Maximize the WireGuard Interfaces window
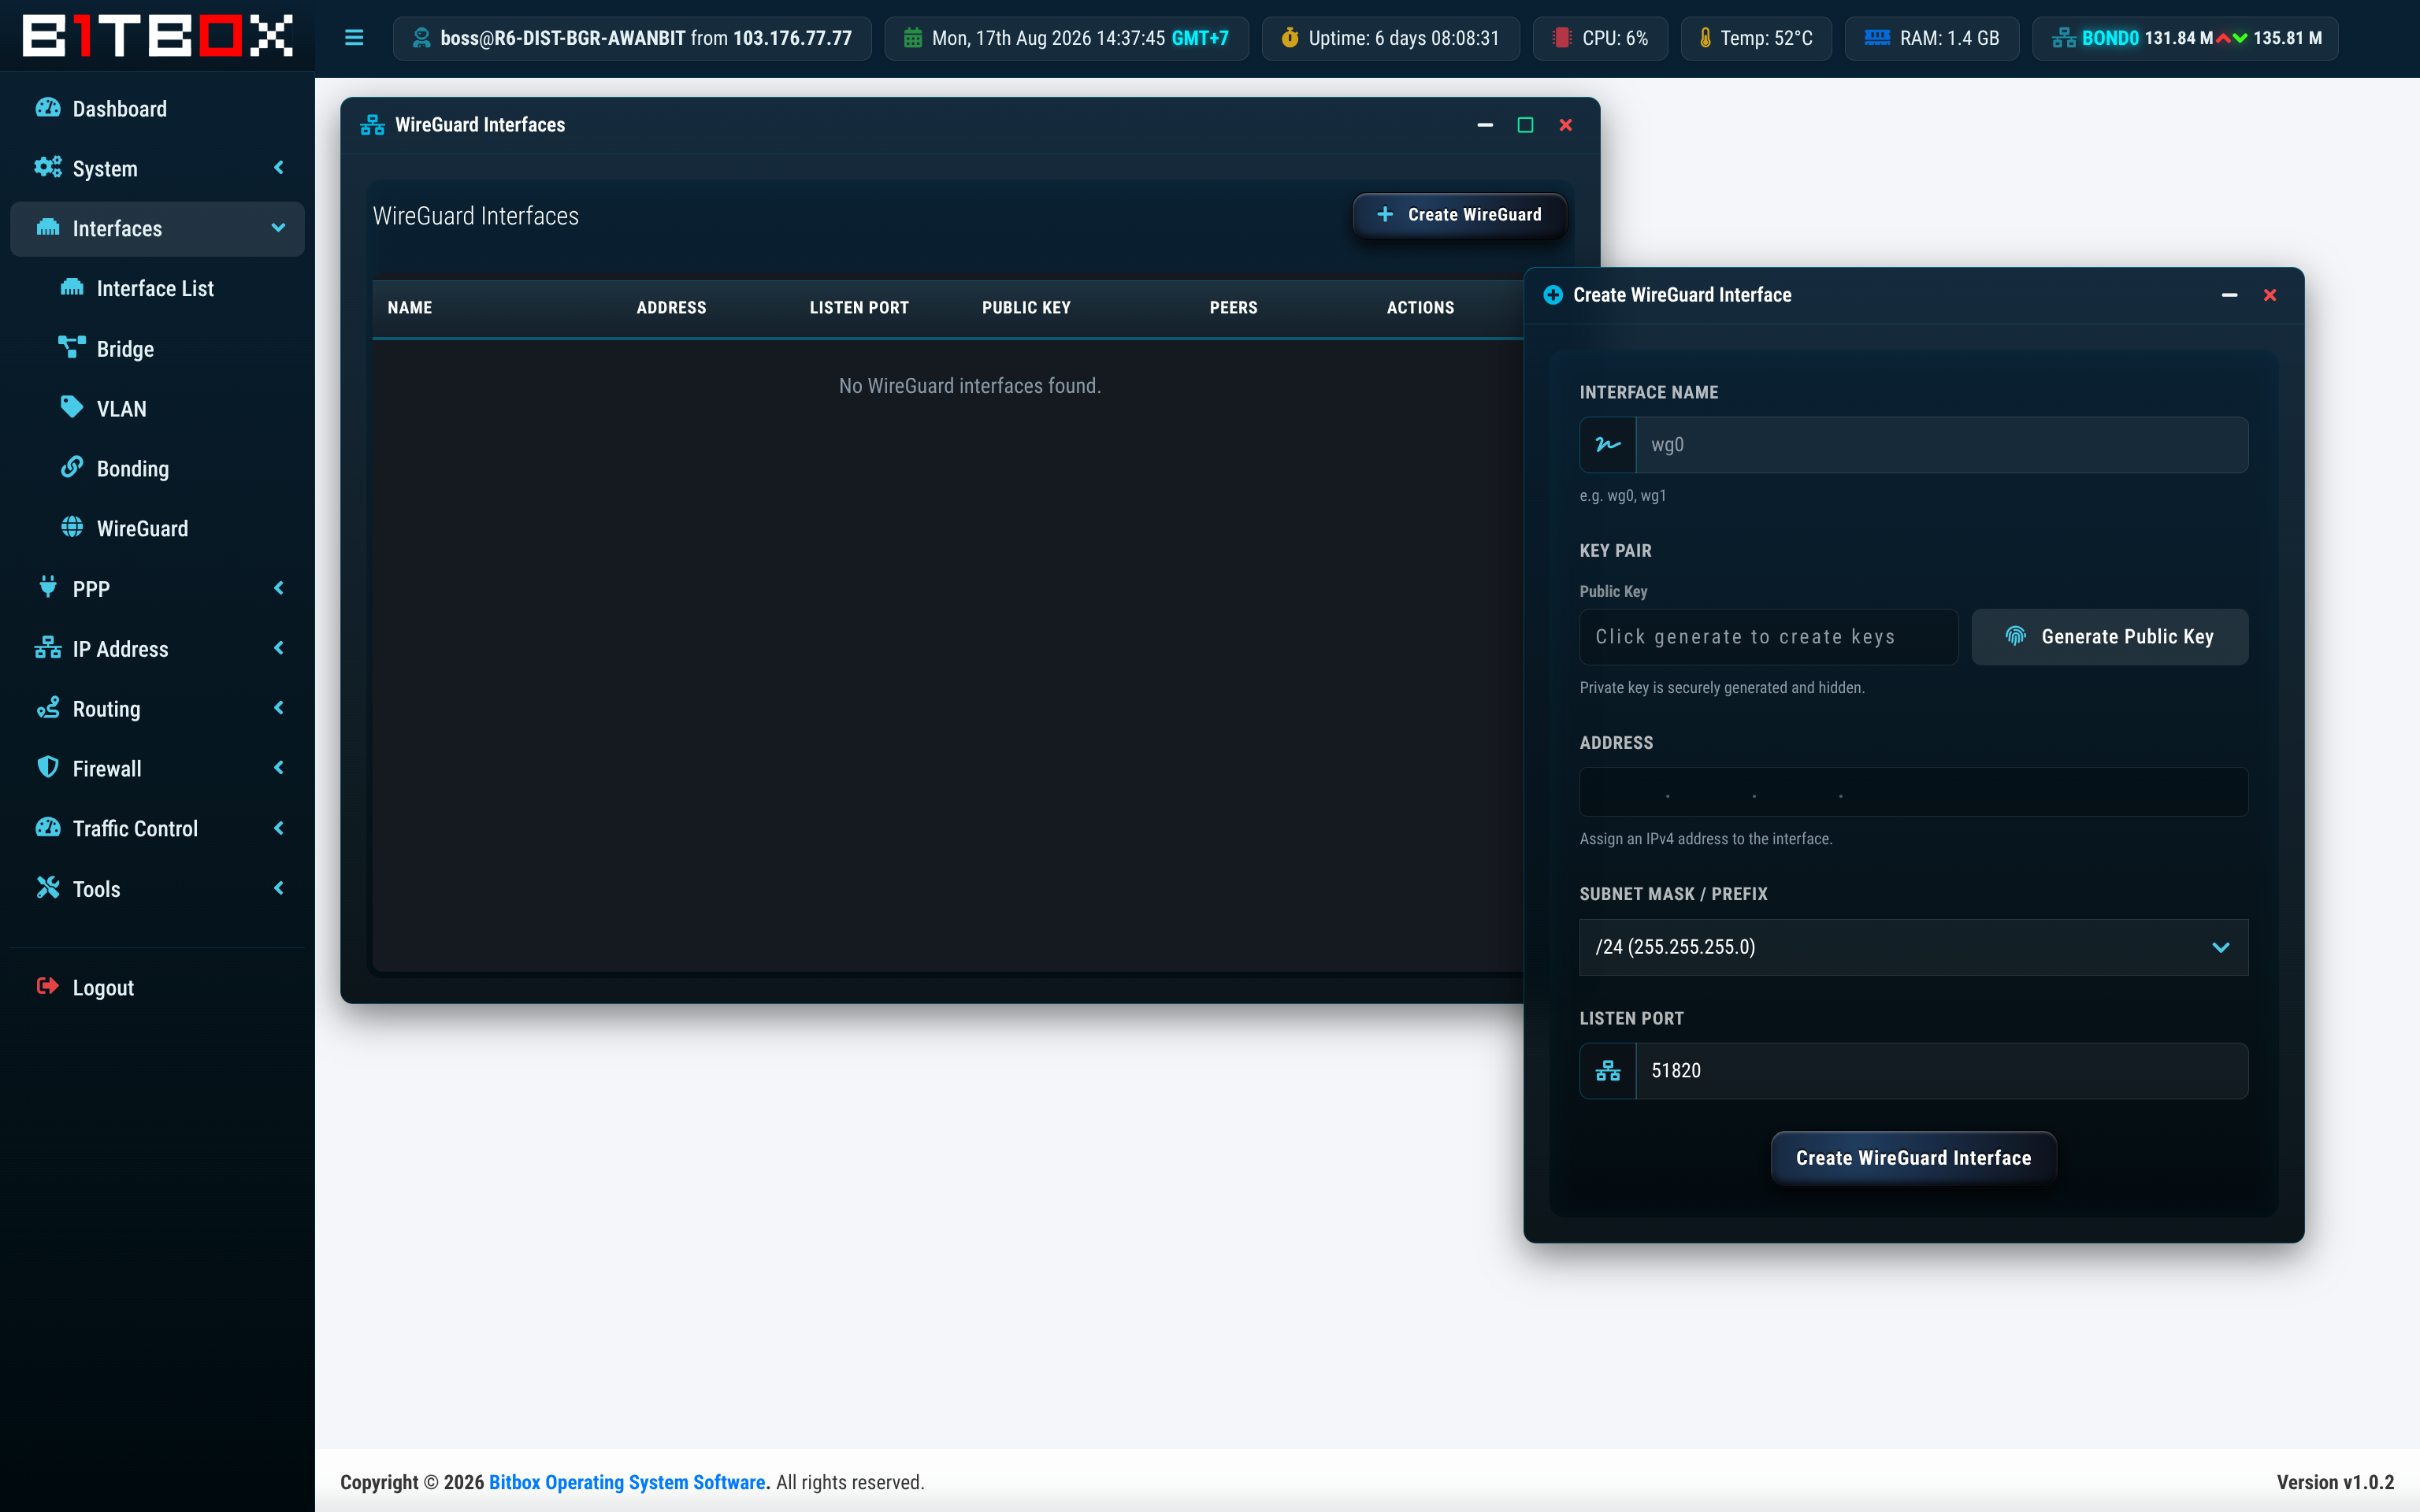The width and height of the screenshot is (2420, 1512). tap(1525, 125)
